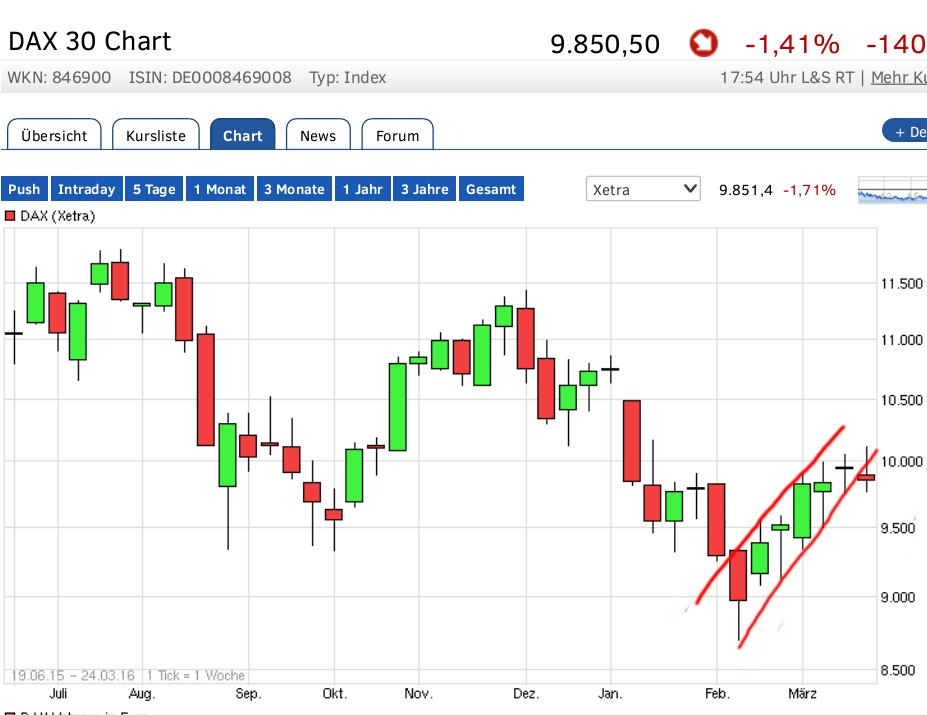Display the 3 Jahre chart period
The image size is (927, 715).
[425, 189]
